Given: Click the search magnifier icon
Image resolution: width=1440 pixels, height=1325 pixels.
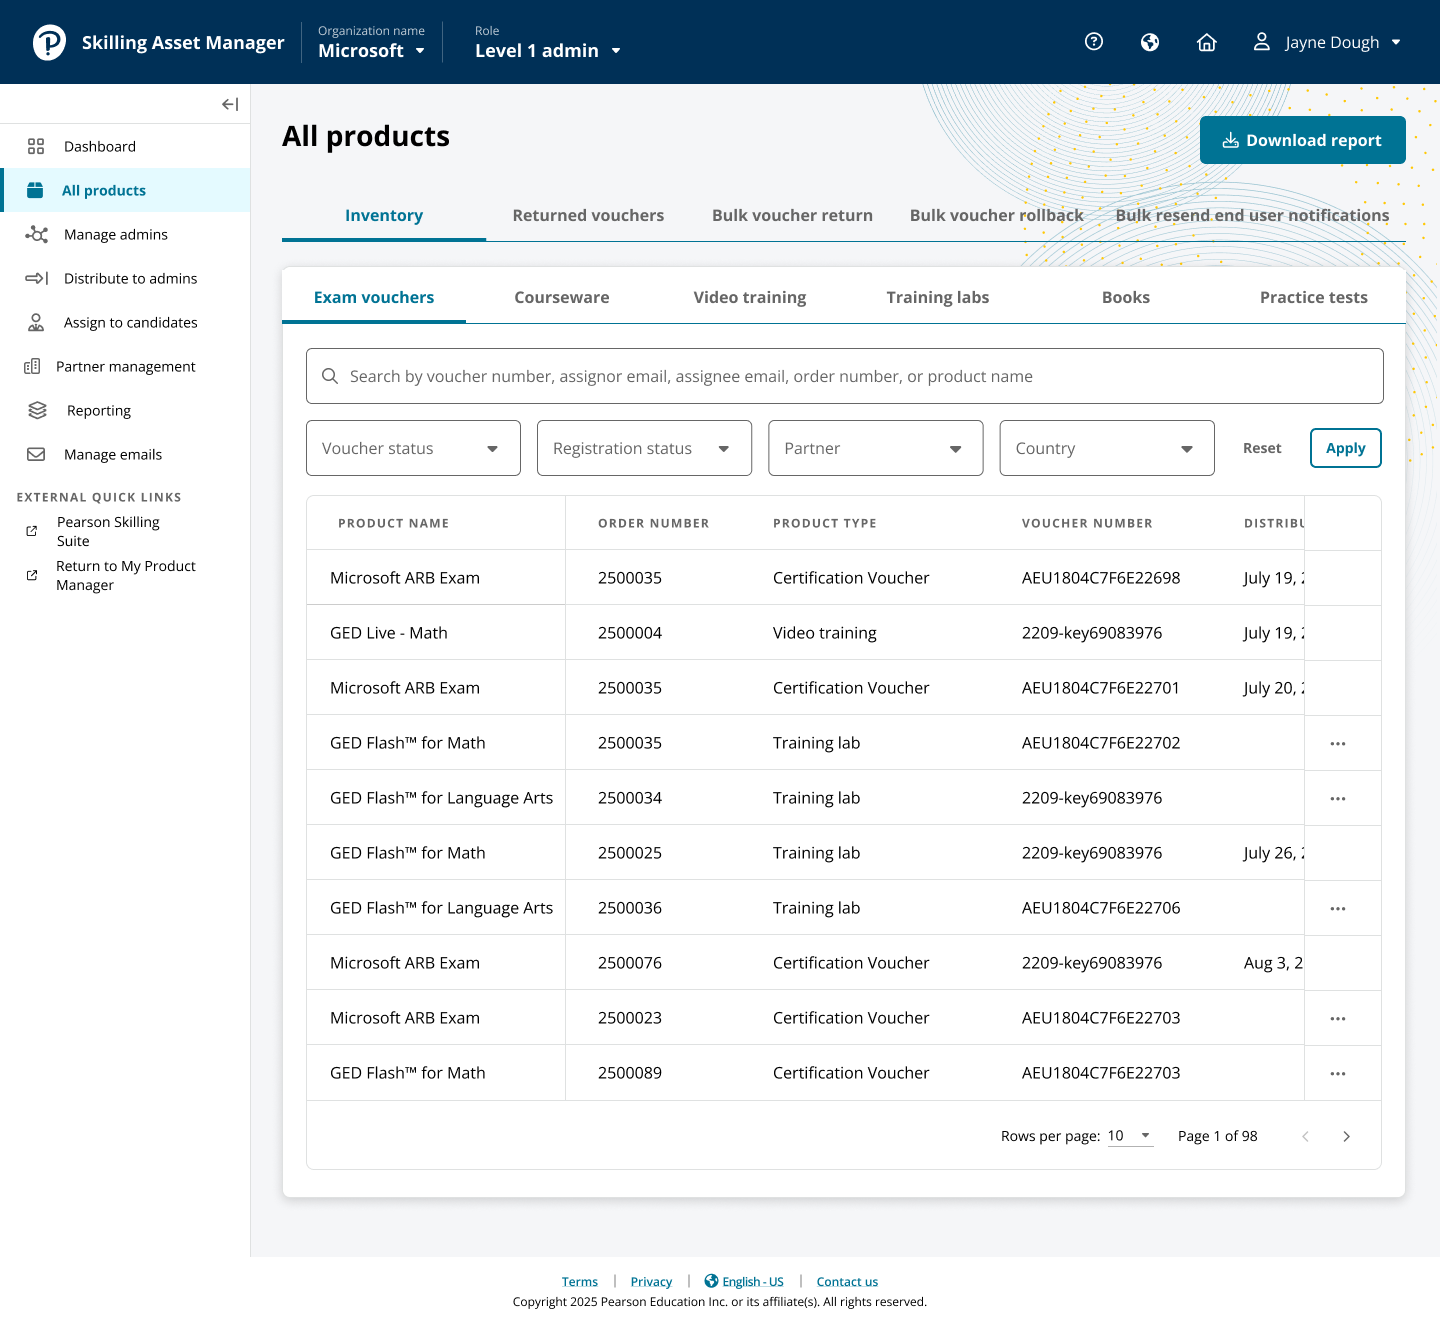Looking at the screenshot, I should 330,376.
